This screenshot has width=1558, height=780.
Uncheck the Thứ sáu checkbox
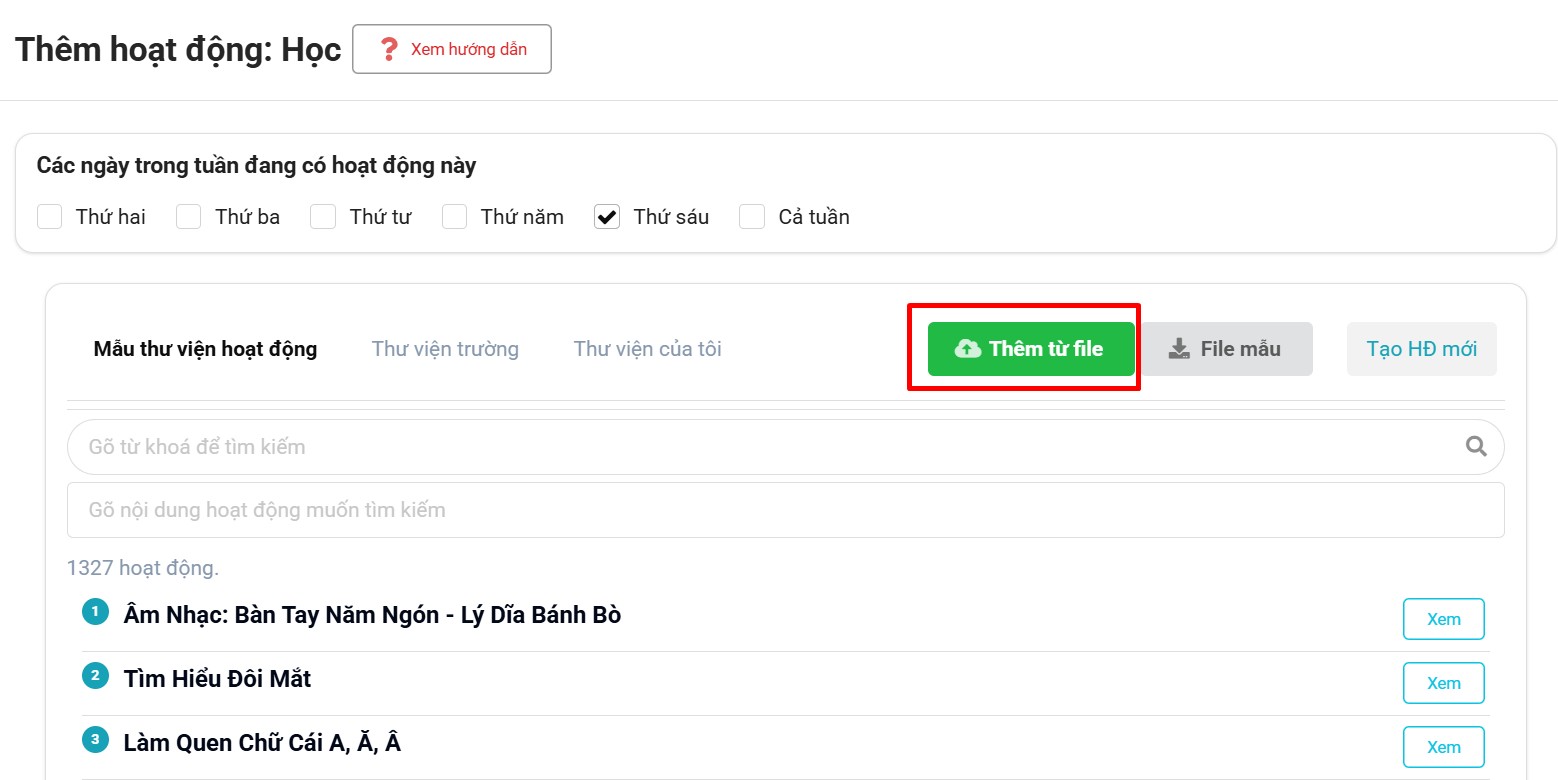[607, 217]
